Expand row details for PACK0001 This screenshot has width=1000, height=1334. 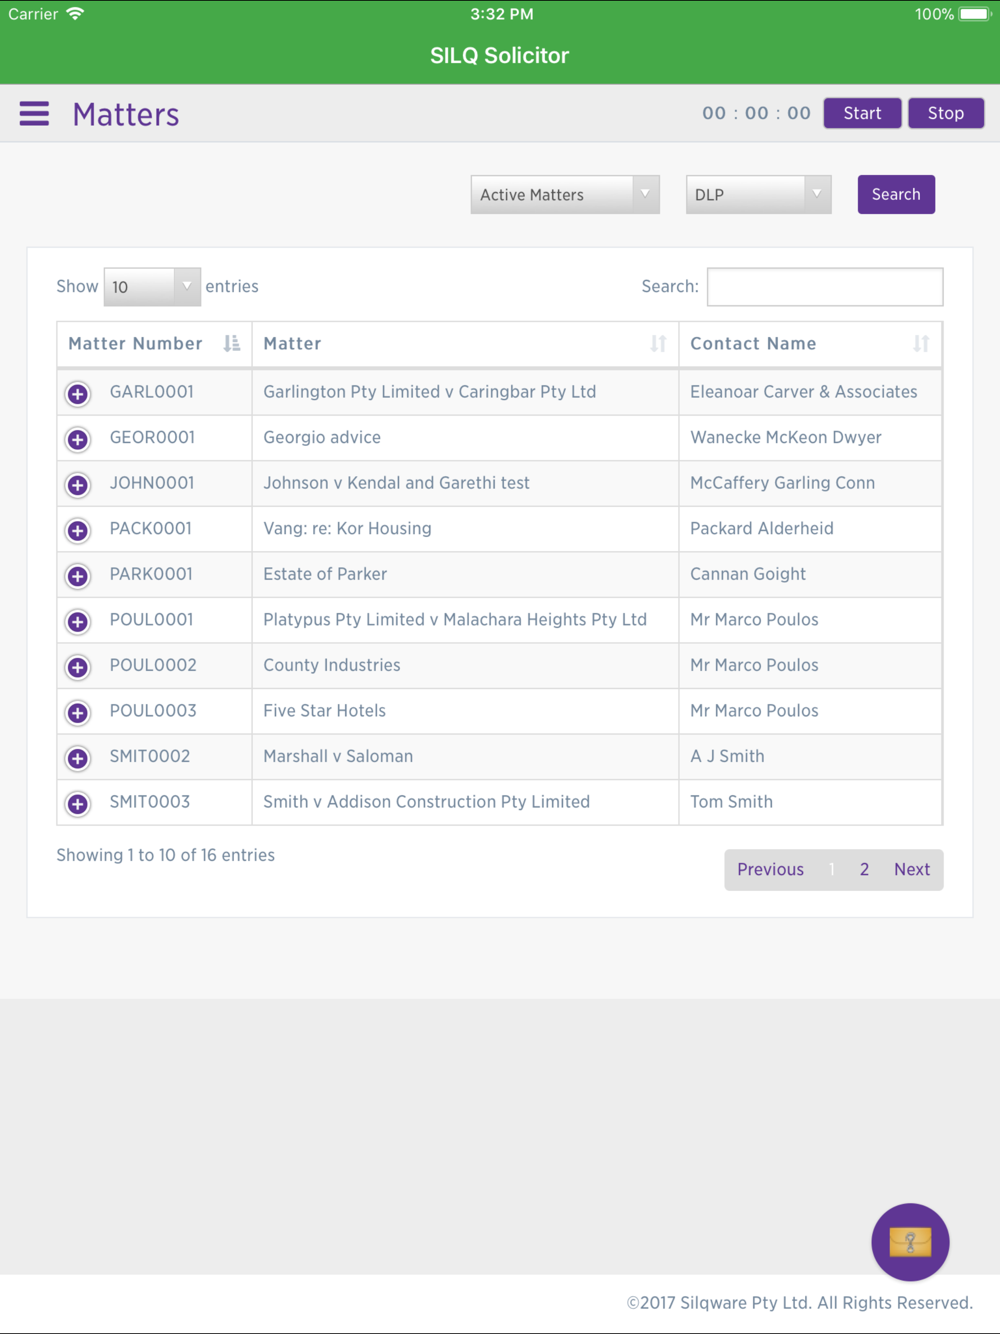coord(77,530)
